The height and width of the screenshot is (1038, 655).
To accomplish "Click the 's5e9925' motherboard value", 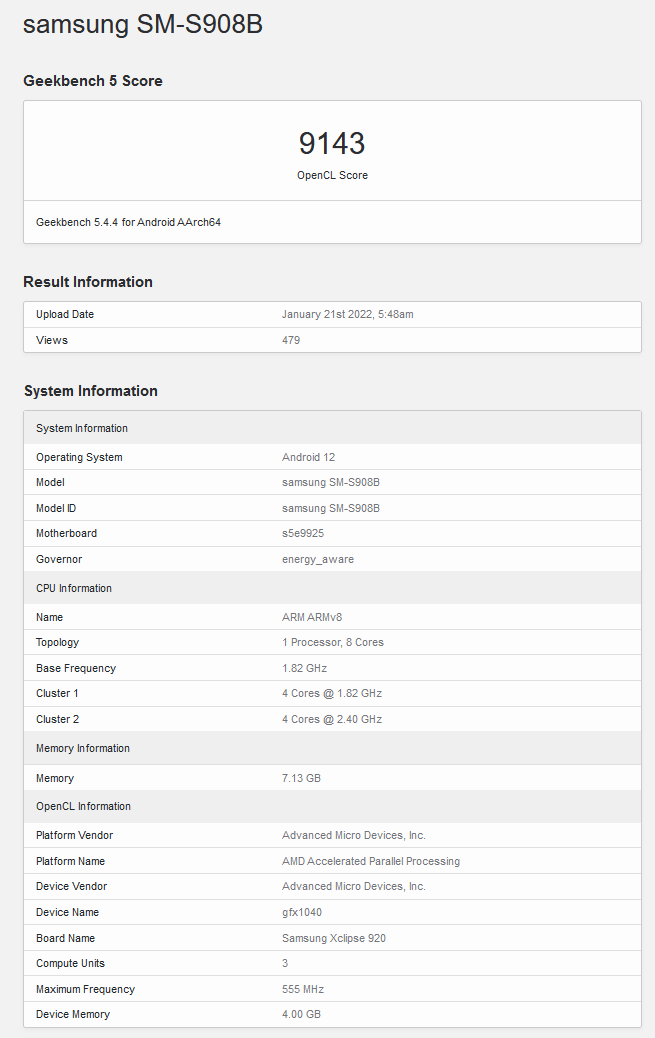I will tap(303, 534).
